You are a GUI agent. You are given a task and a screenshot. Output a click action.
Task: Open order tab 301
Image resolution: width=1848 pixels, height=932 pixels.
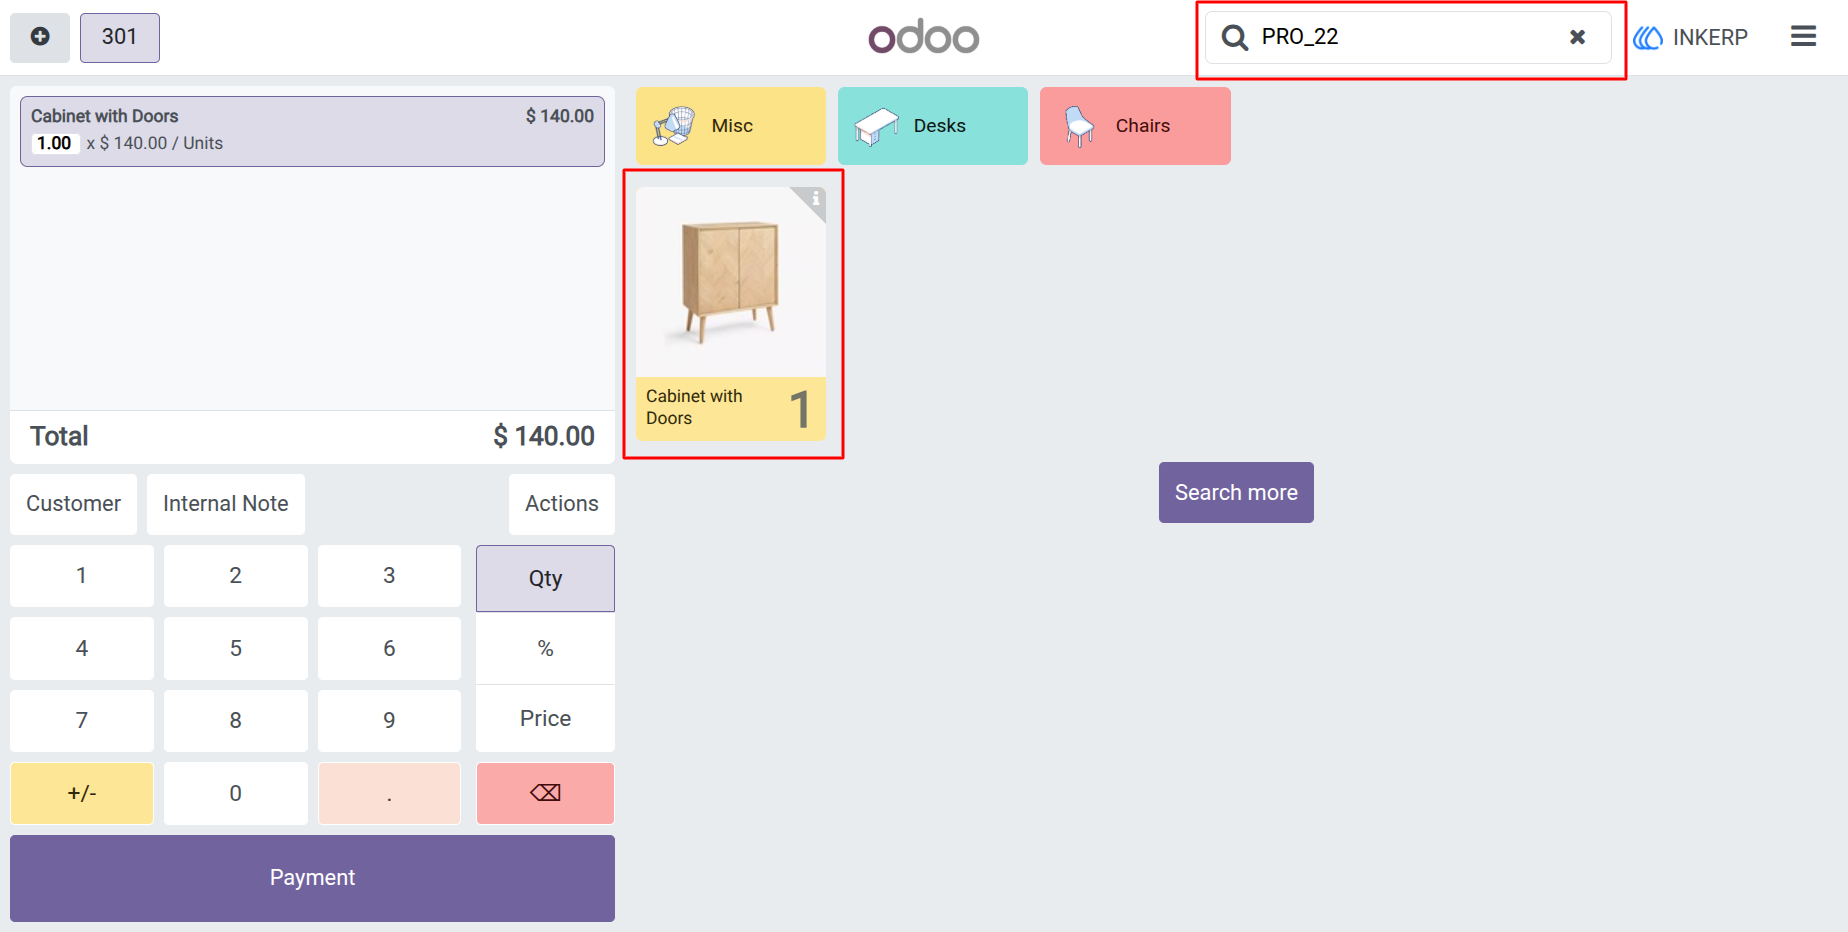(120, 37)
